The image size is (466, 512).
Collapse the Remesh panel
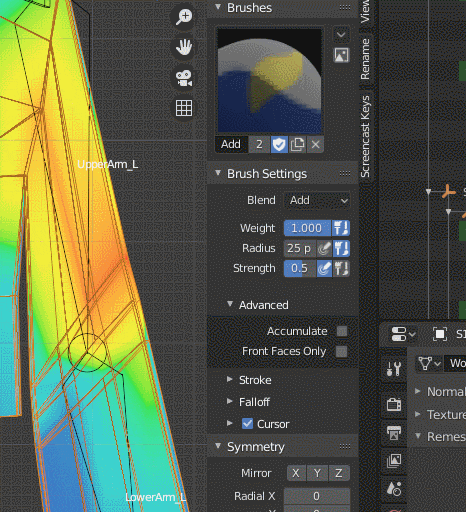417,436
